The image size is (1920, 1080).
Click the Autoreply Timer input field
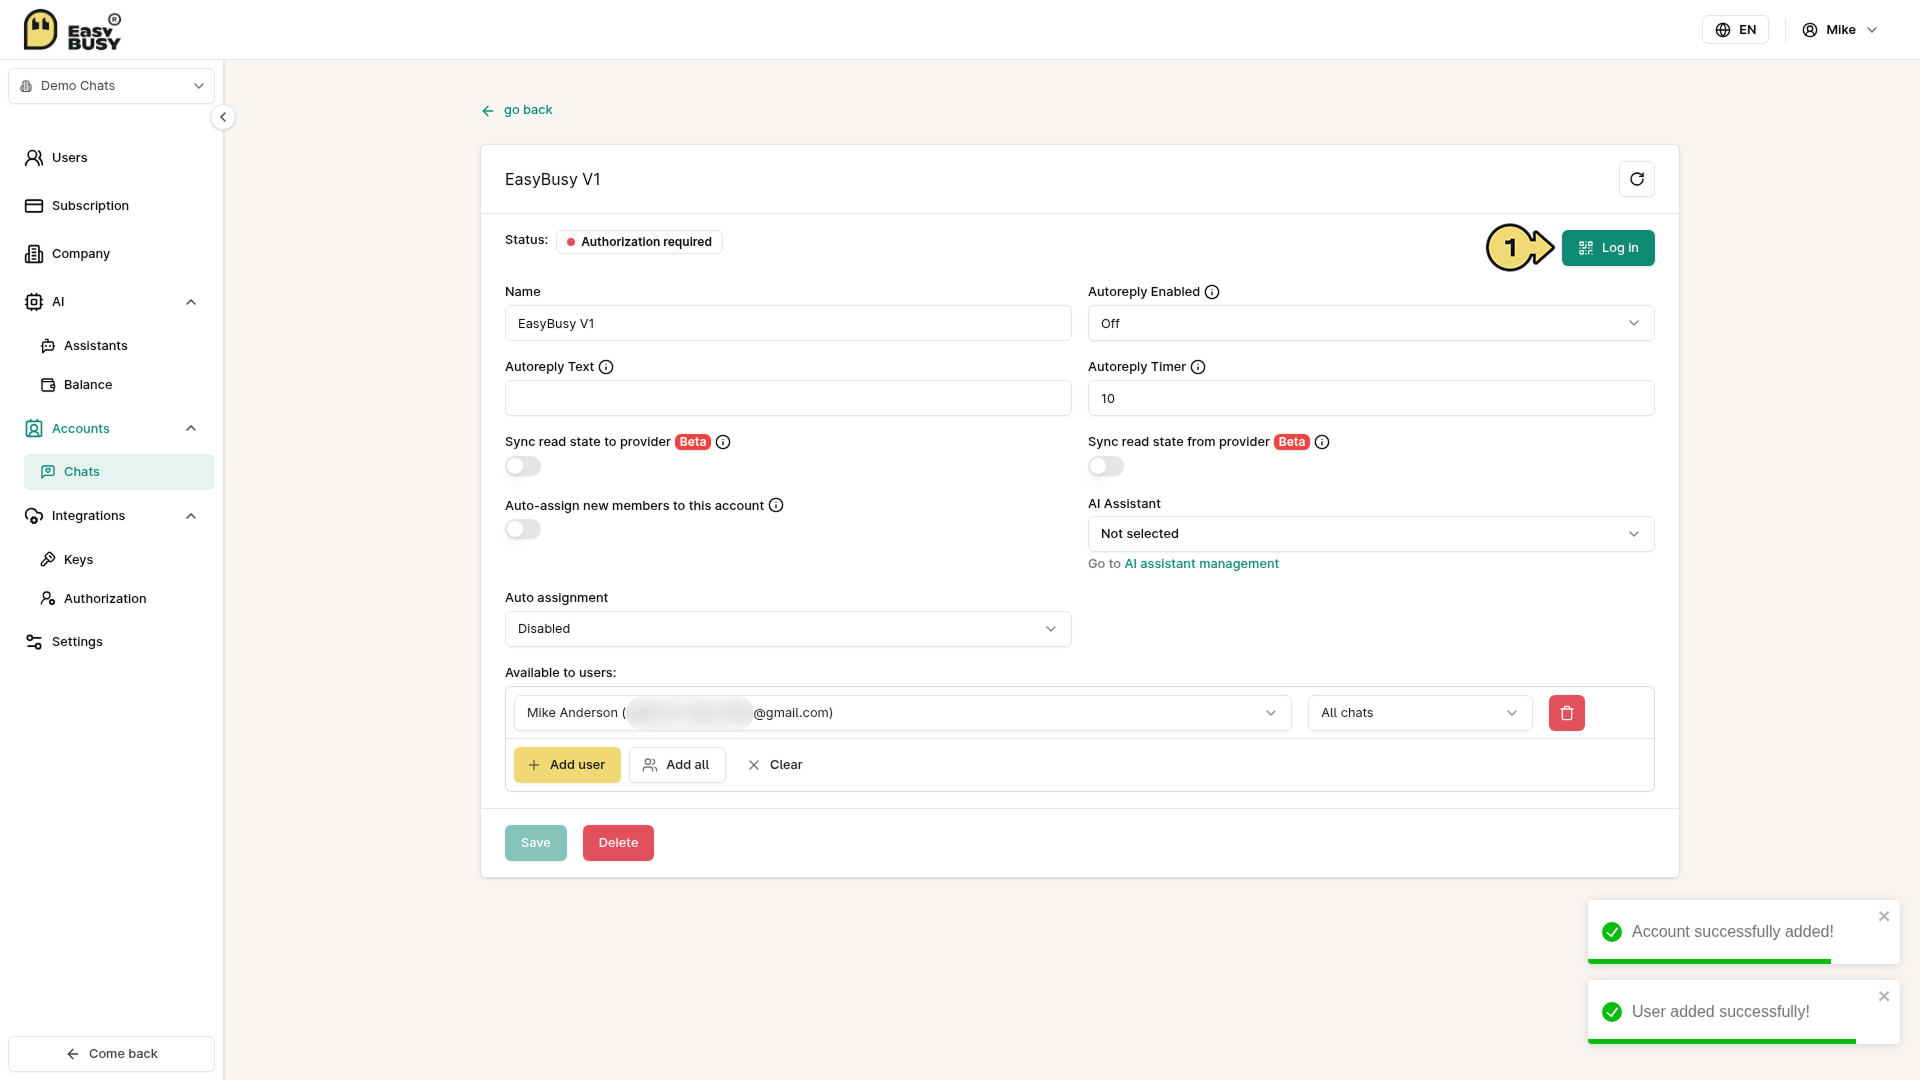[x=1371, y=398]
